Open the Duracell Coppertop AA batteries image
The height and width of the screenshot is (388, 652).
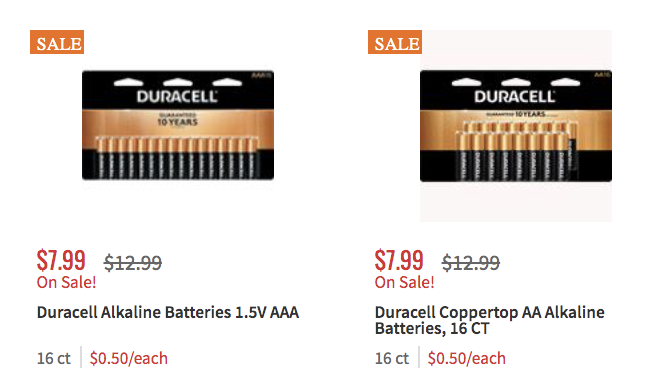point(516,126)
